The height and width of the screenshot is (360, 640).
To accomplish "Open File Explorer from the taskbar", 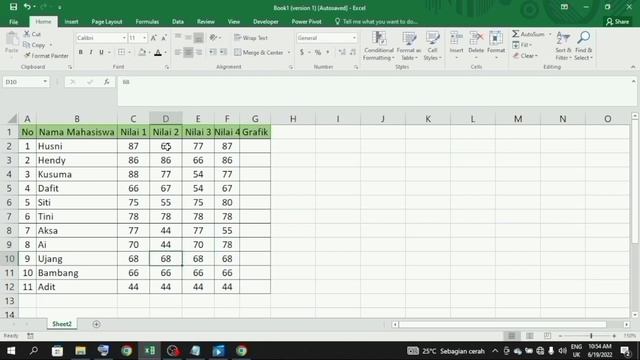I will tap(80, 351).
